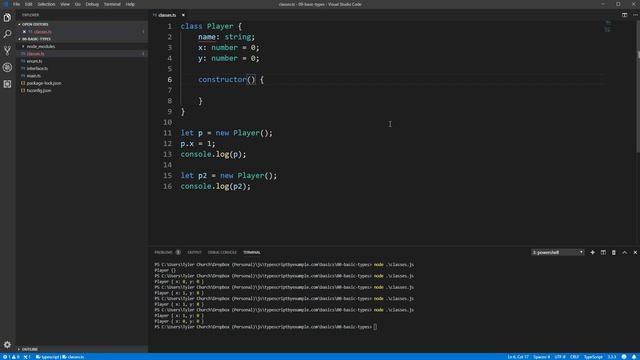Open the Selection menu

(x=46, y=4)
